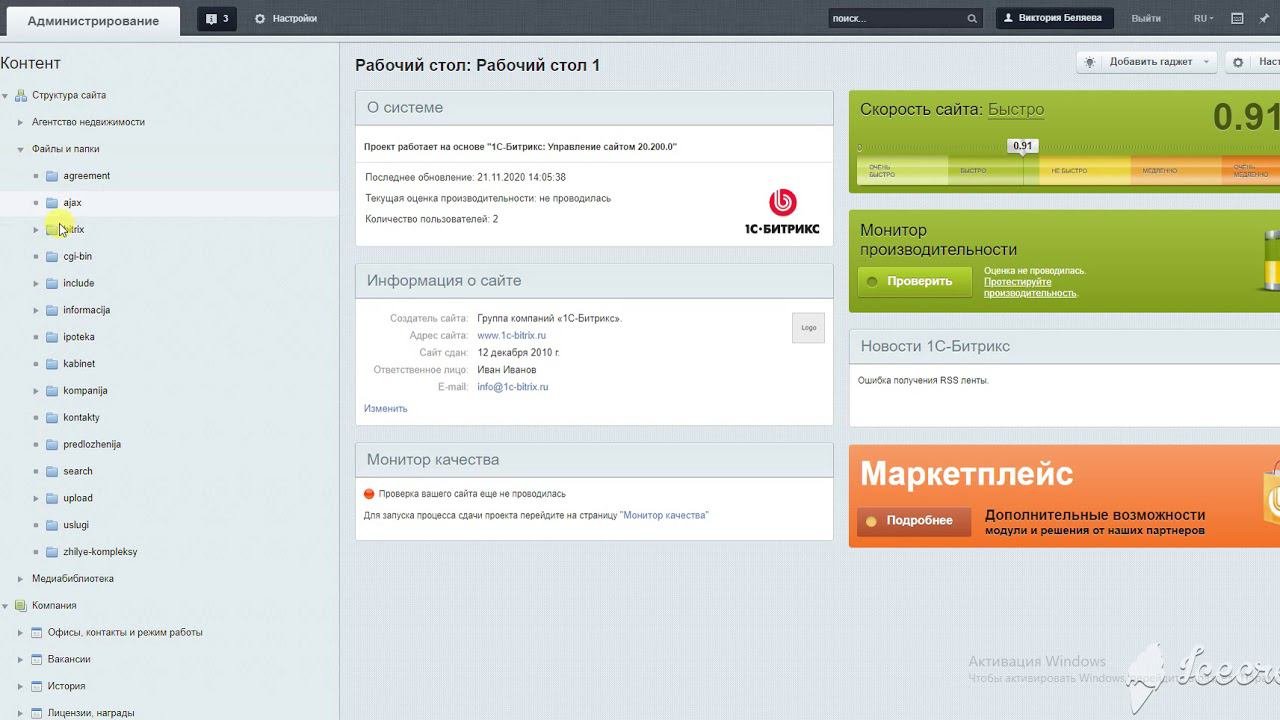Image resolution: width=1280 pixels, height=720 pixels.
Task: Click the magnifier icon in the search box
Action: pyautogui.click(x=972, y=18)
